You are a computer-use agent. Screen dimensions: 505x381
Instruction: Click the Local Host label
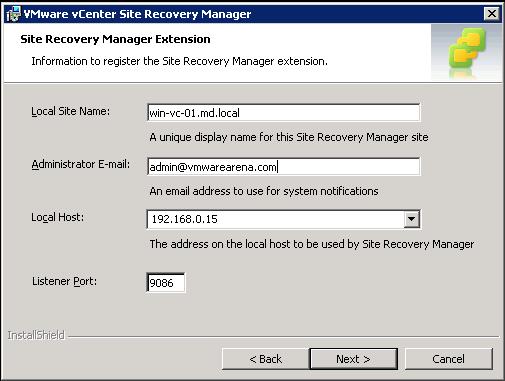(58, 217)
